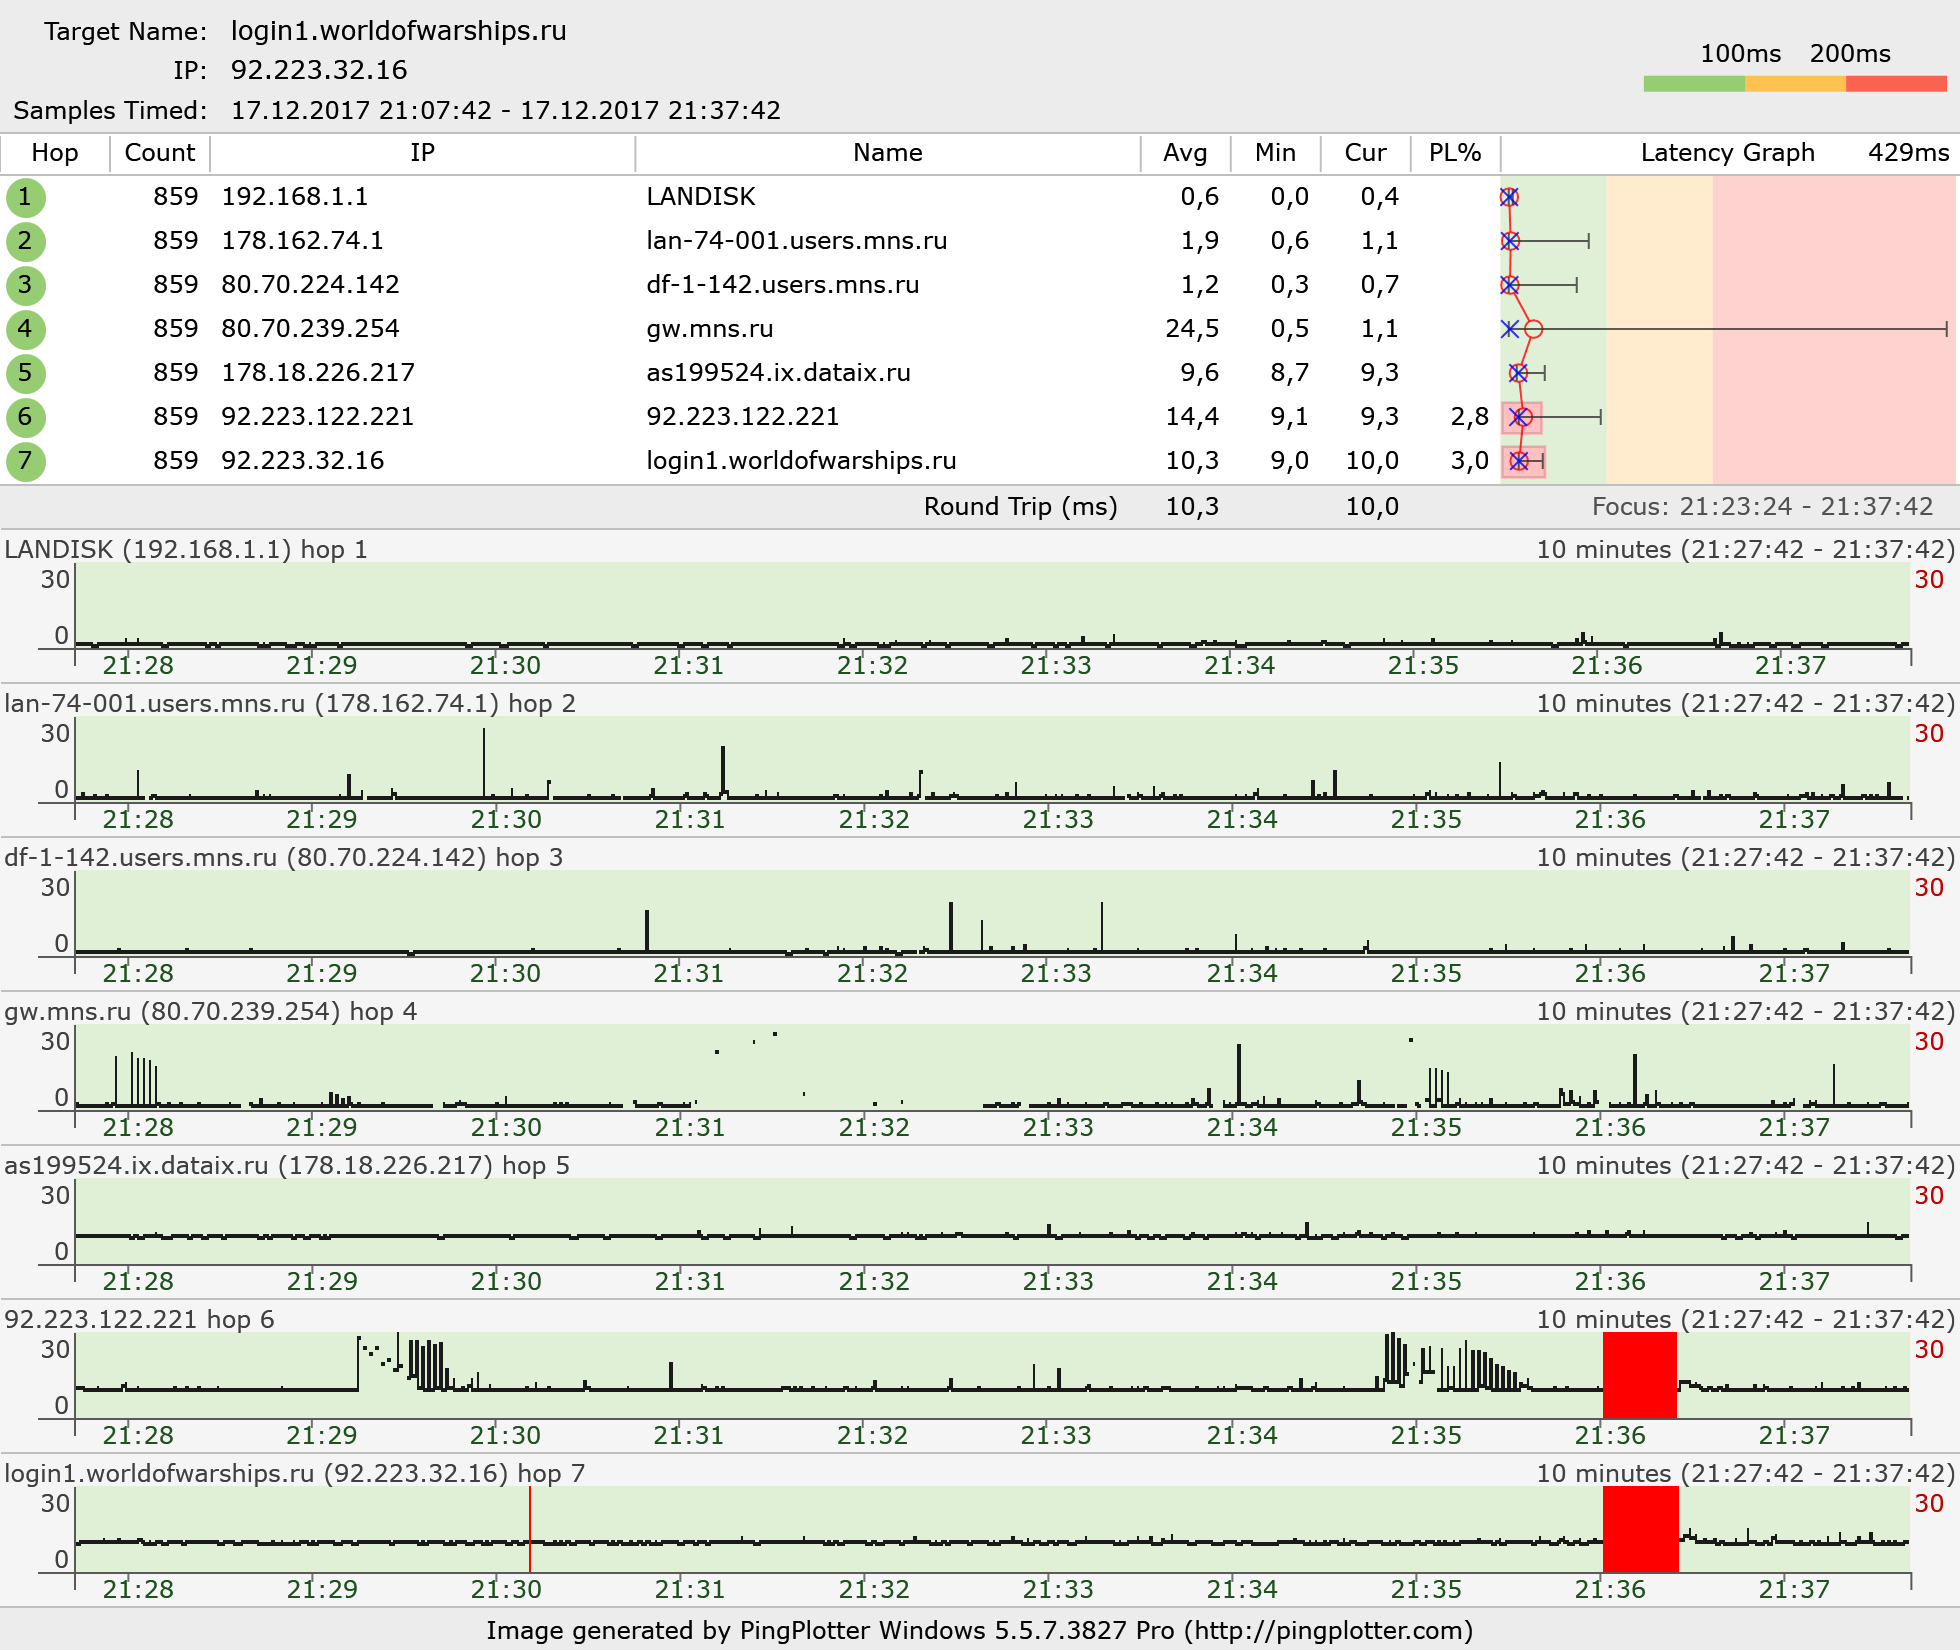Select name lan-74-001.users.mns.ru in hop table
The image size is (1960, 1650).
coord(797,241)
